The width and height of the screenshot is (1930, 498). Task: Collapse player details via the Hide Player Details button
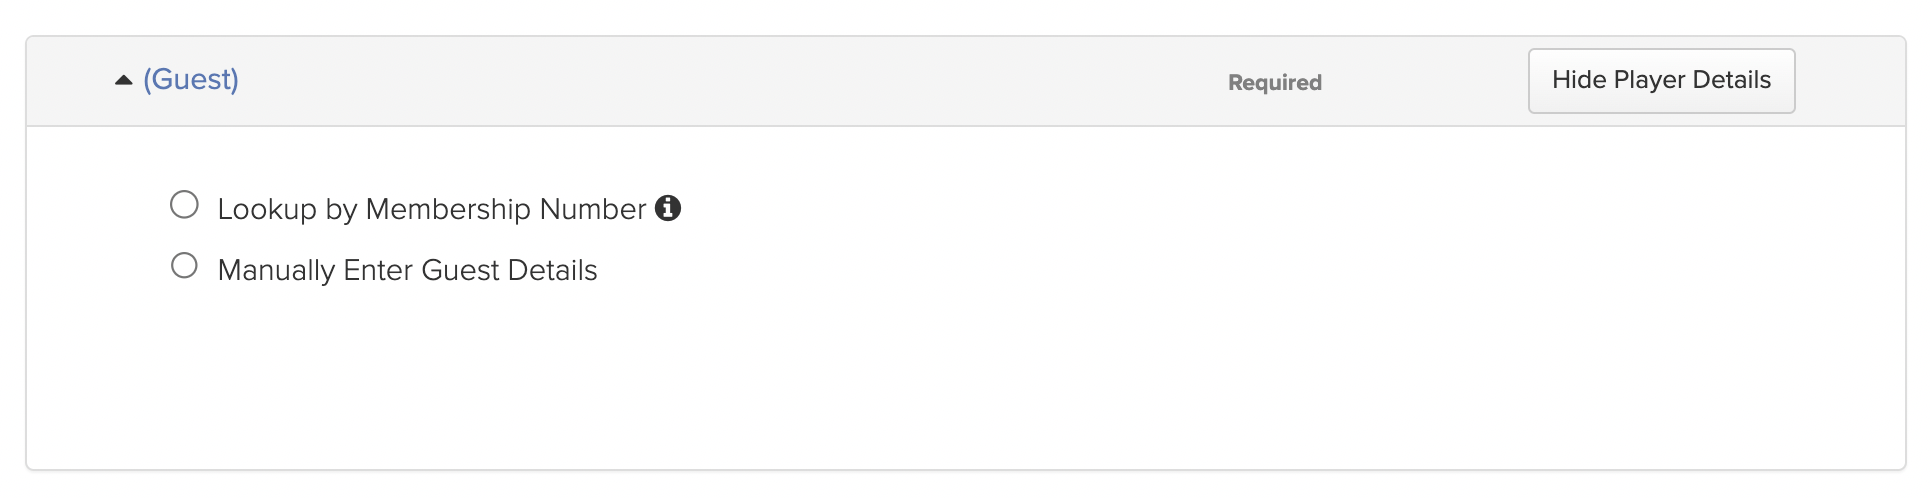click(x=1661, y=81)
